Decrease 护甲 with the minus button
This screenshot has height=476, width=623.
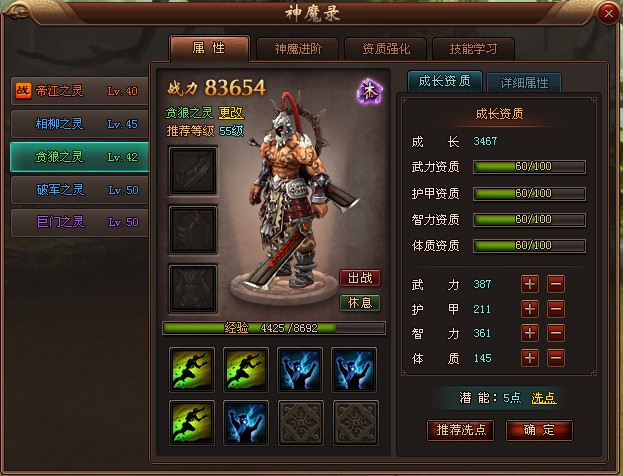555,309
